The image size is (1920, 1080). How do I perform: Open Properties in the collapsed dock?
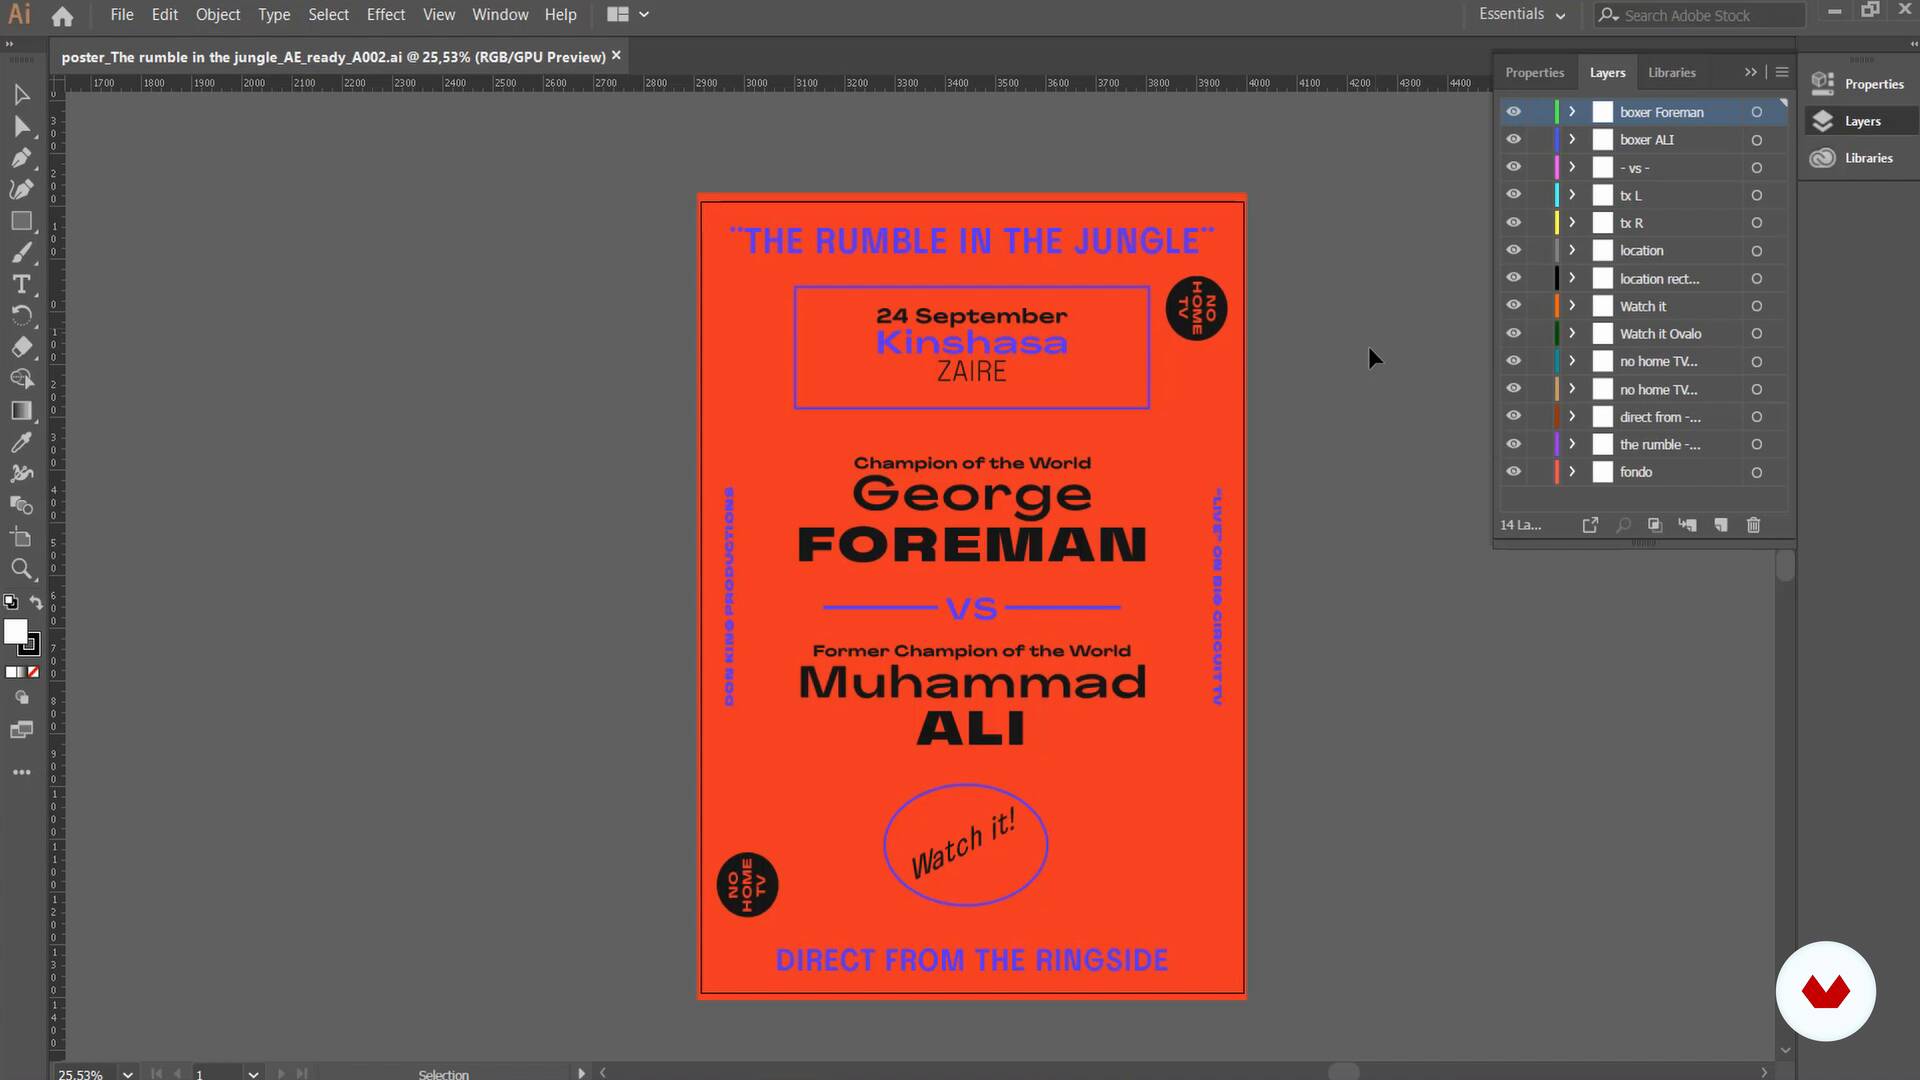pyautogui.click(x=1860, y=84)
